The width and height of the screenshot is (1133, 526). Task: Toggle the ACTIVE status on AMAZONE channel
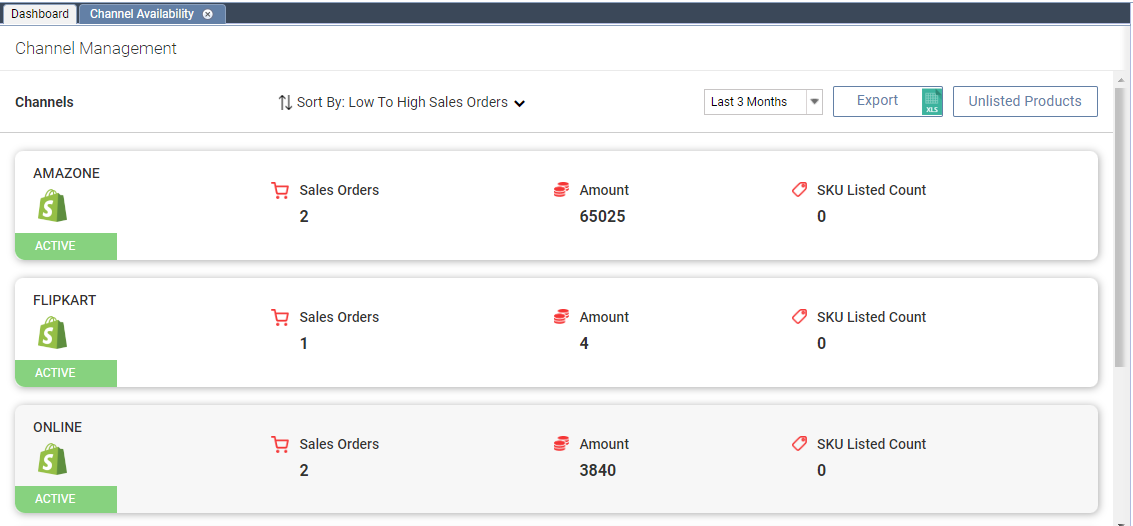pos(66,246)
